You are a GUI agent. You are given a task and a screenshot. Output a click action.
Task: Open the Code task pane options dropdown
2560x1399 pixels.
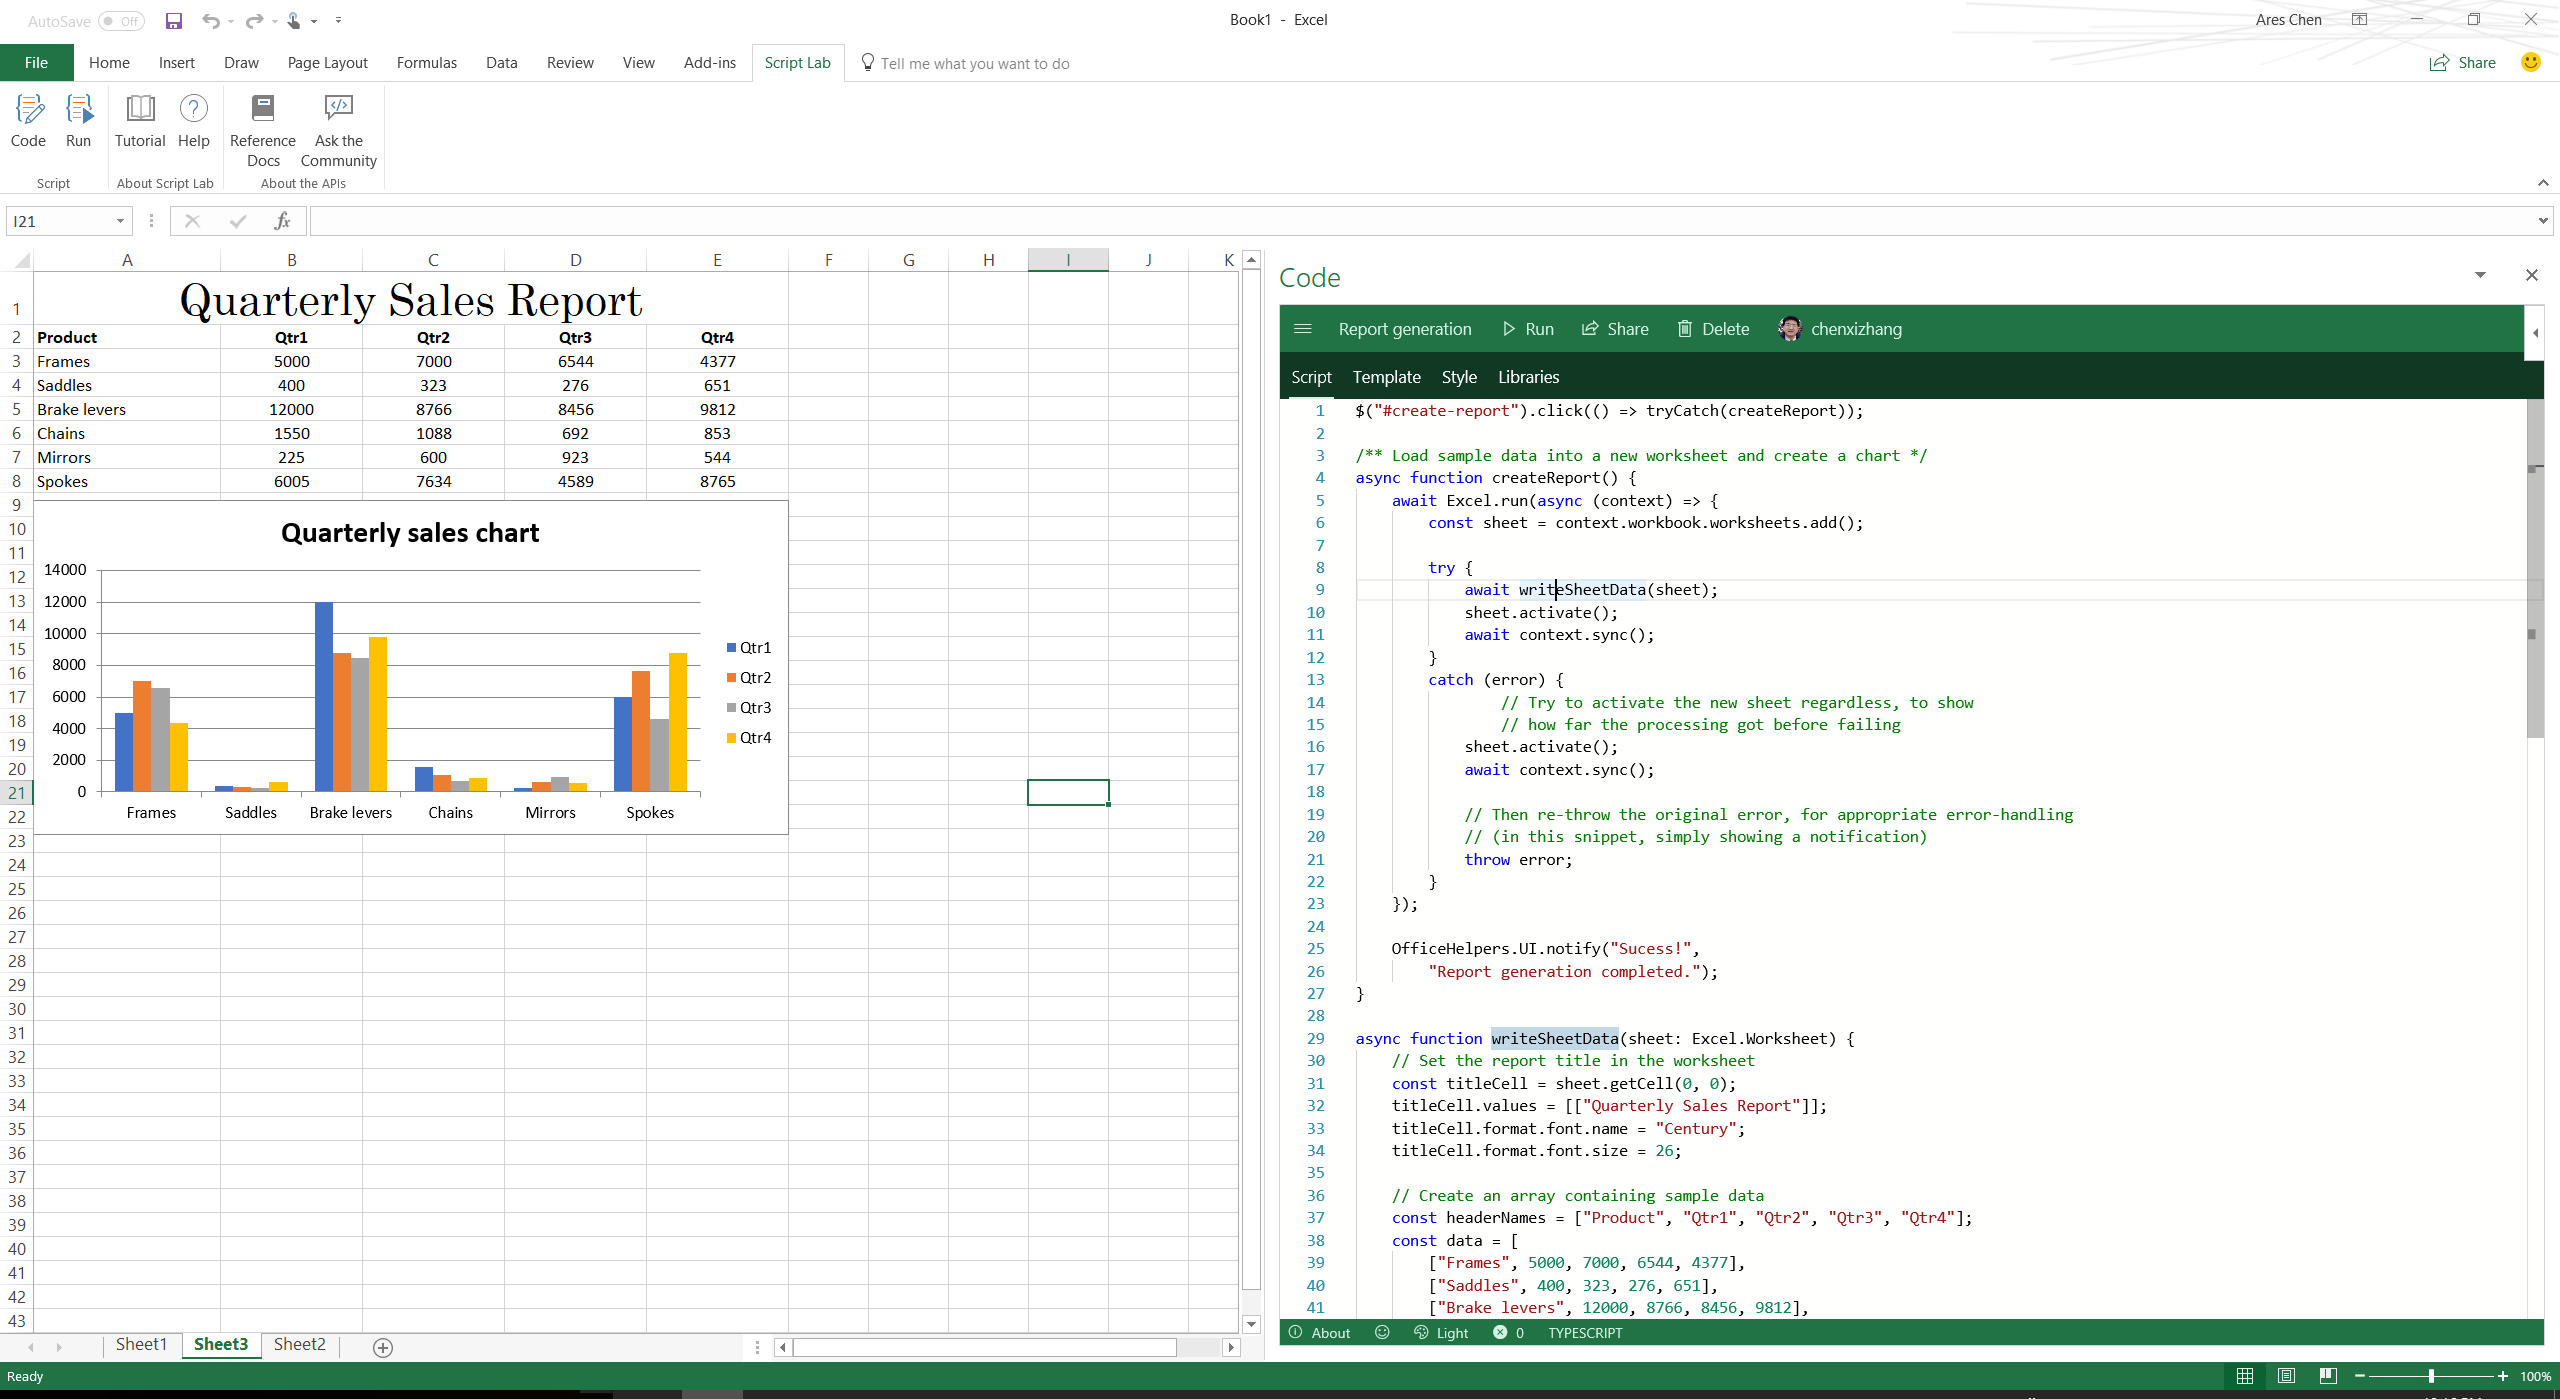[2480, 275]
